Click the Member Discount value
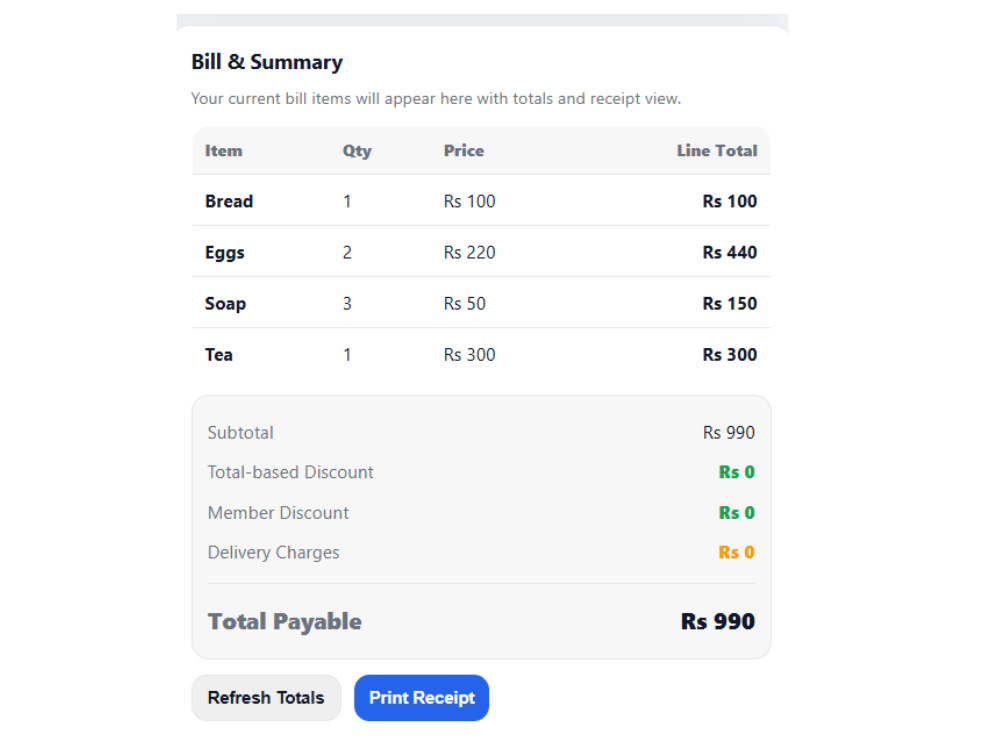This screenshot has width=1000, height=750. point(737,513)
